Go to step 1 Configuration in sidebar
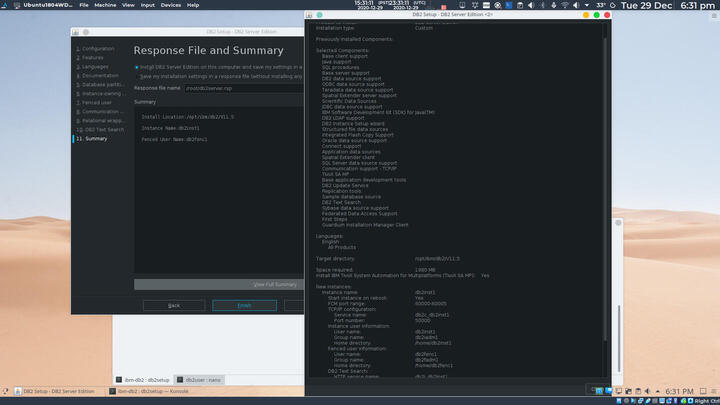Image resolution: width=720 pixels, height=405 pixels. point(95,48)
